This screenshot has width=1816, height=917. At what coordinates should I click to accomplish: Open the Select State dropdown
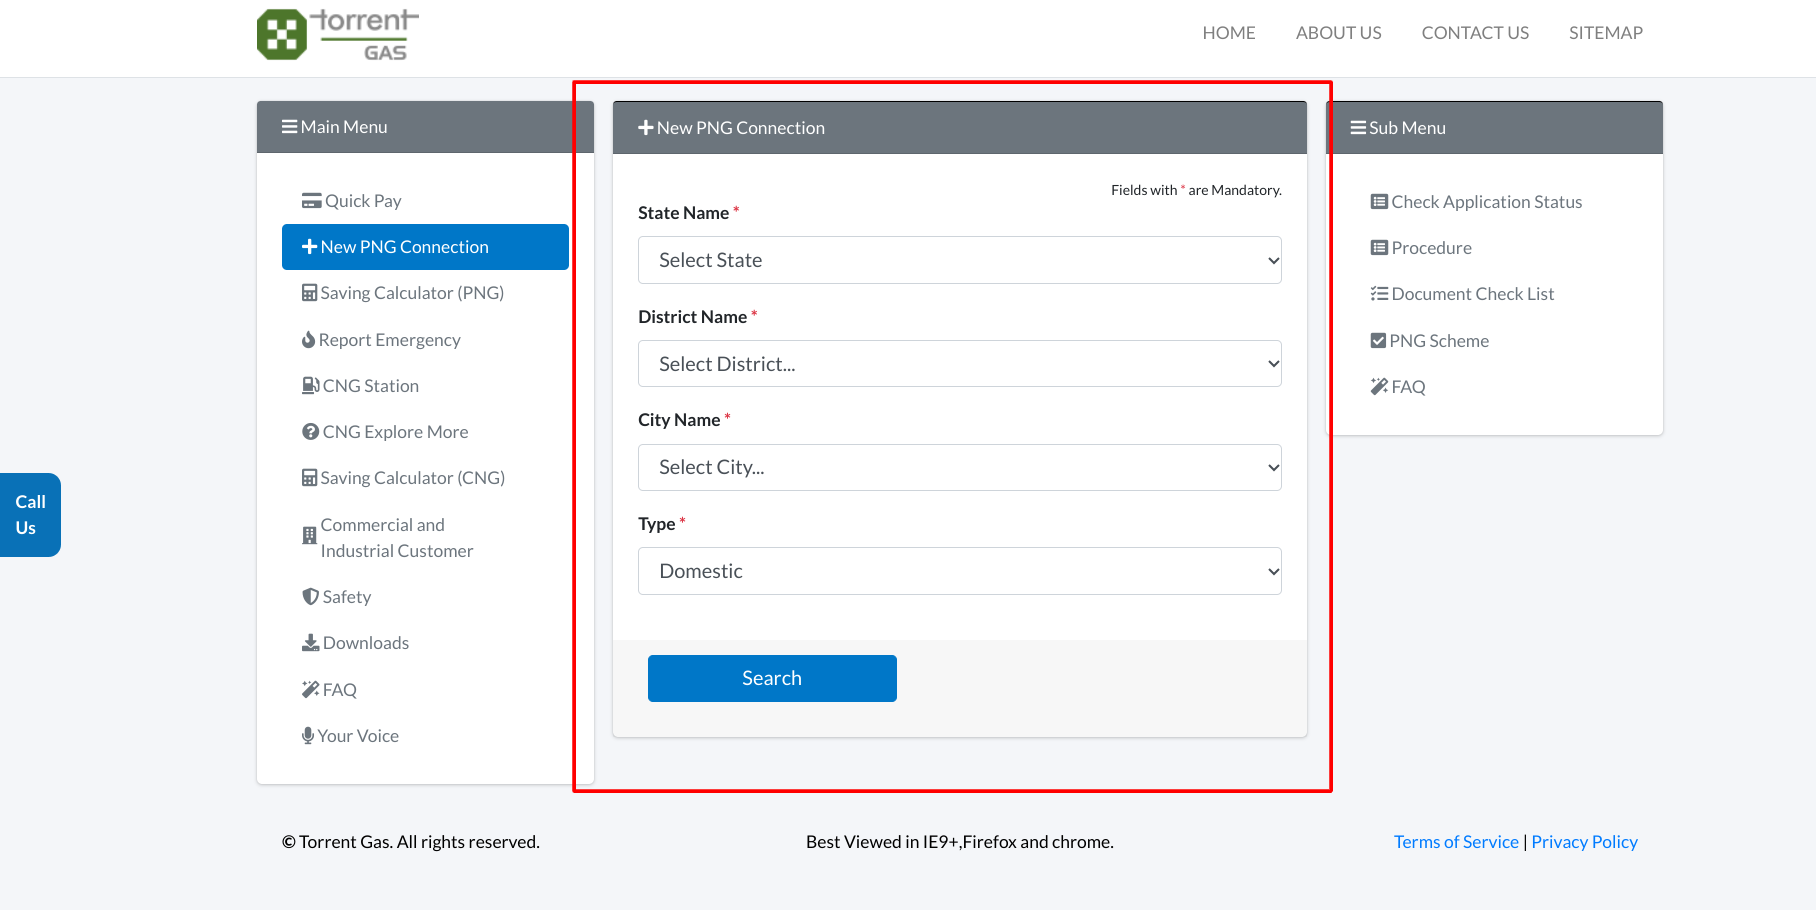point(959,260)
